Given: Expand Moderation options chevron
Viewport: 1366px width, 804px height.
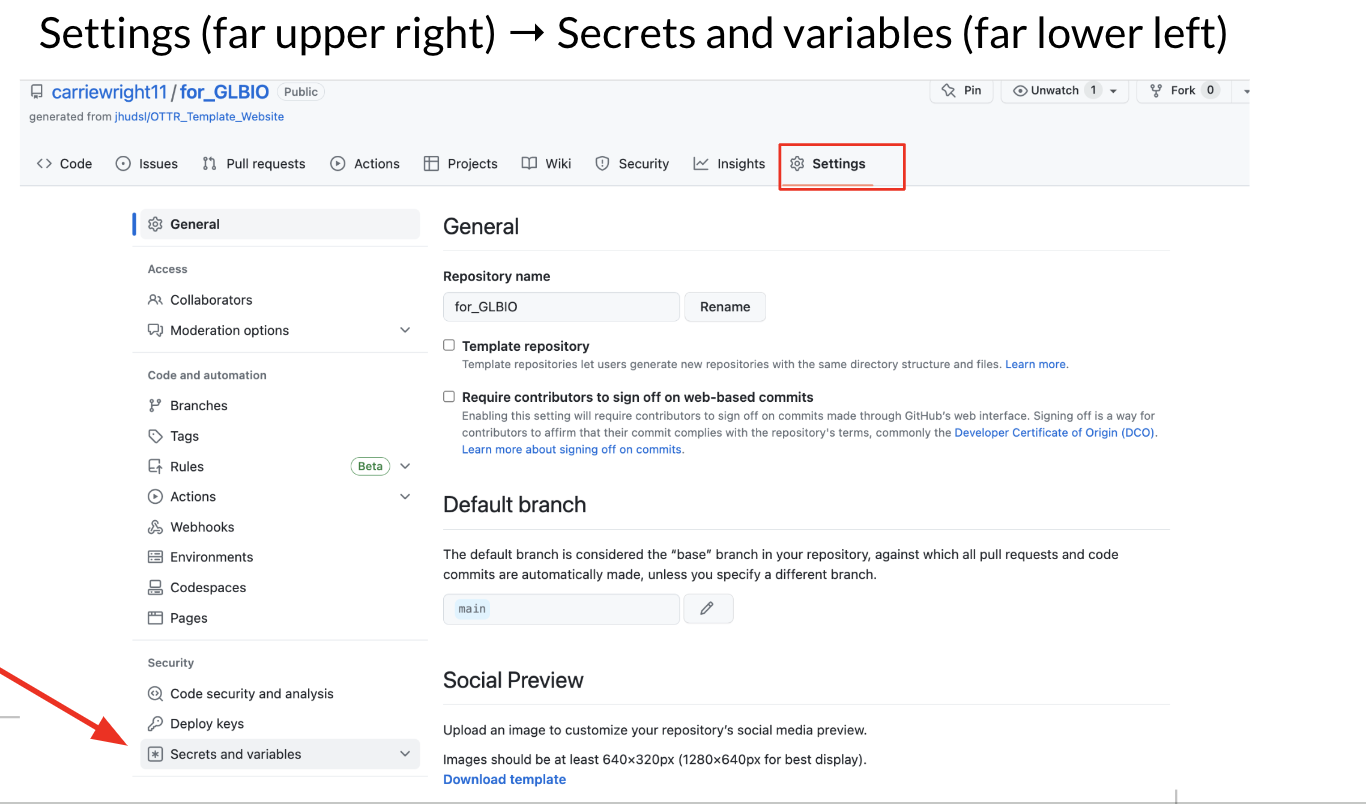Looking at the screenshot, I should click(405, 330).
